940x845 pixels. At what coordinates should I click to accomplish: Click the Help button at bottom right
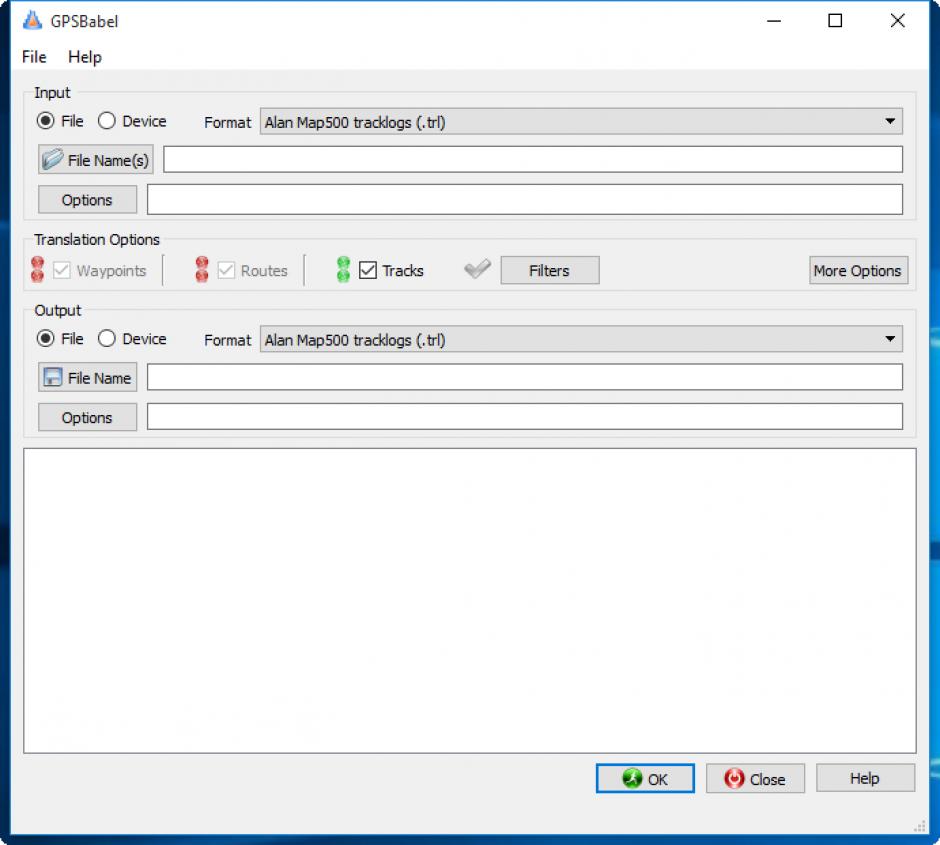tap(865, 778)
